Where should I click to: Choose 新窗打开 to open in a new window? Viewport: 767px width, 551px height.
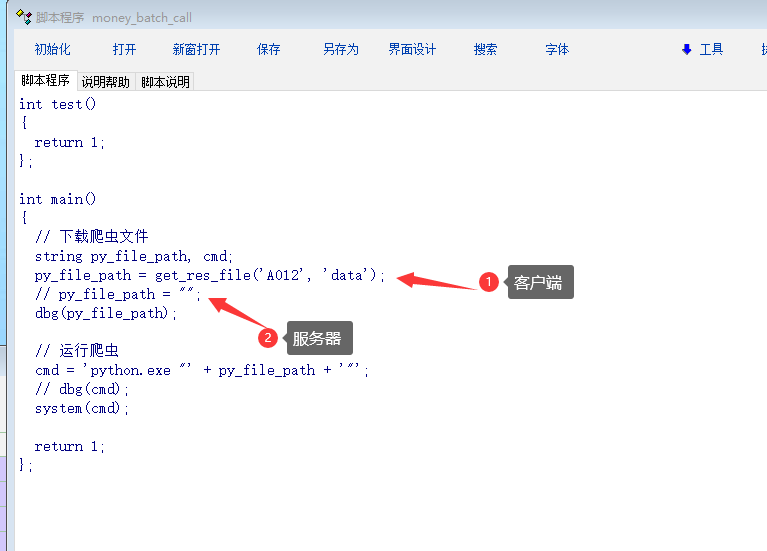coord(196,50)
